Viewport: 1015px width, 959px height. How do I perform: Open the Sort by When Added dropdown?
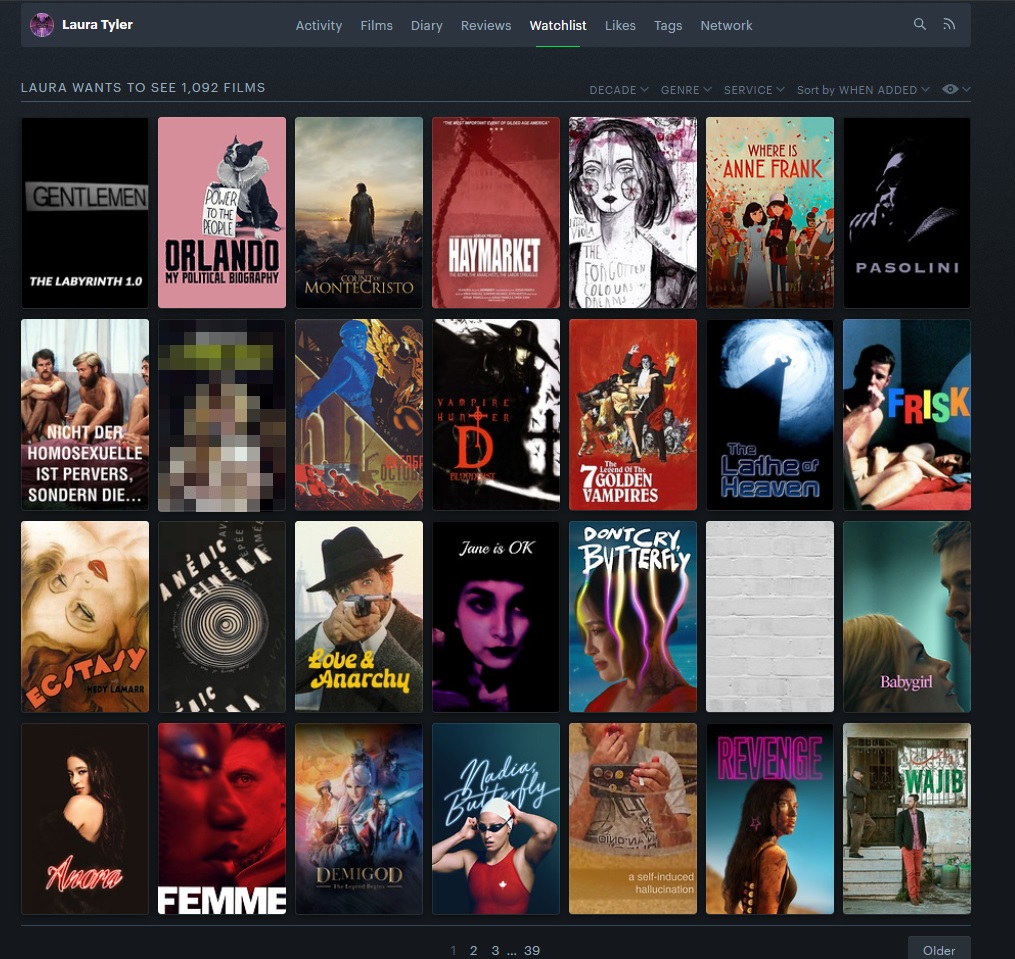[863, 90]
